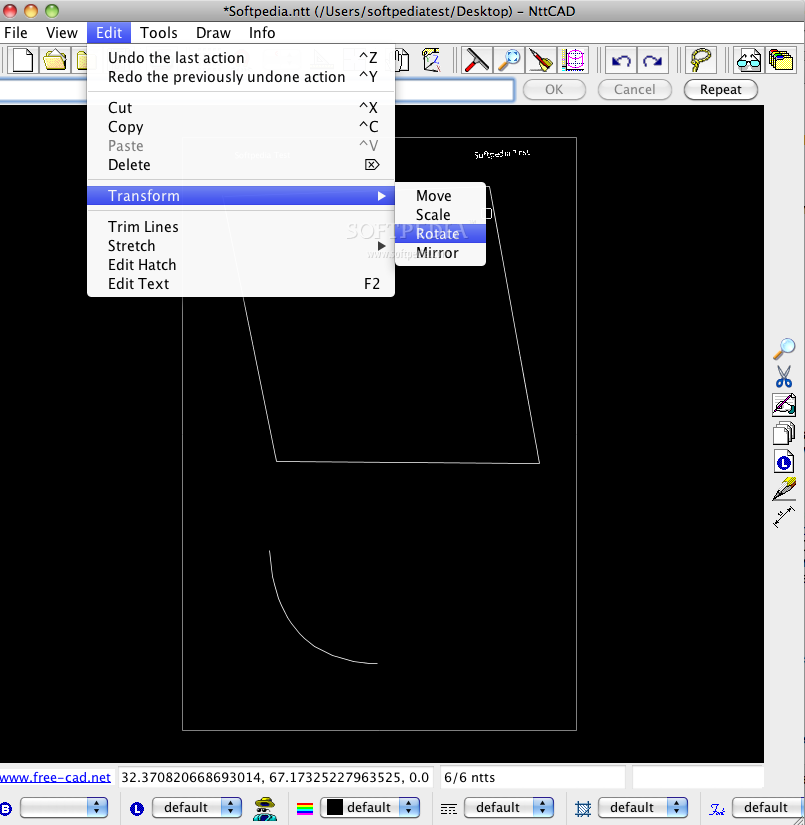Click the lasso rope select icon
Viewport: 805px width, 825px height.
(700, 59)
